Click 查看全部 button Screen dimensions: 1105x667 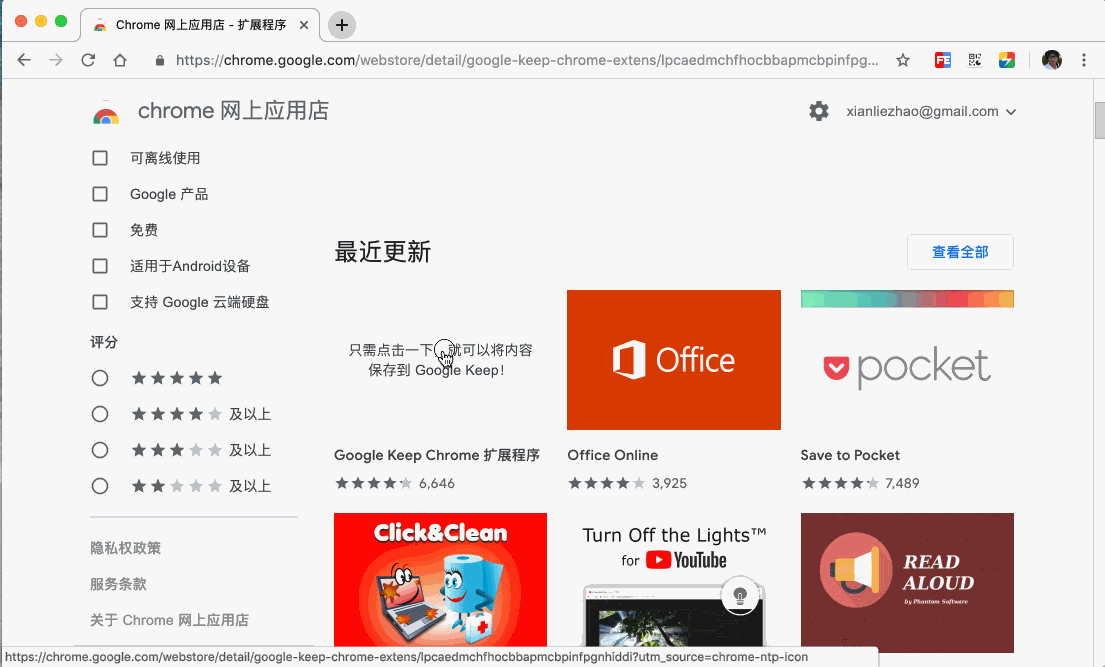(960, 252)
